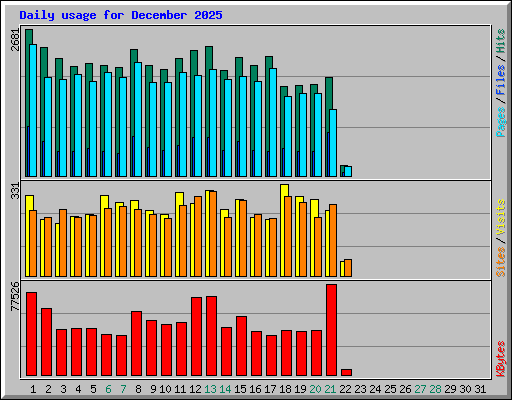
Task: Click the cyan bar for day 1
Action: 33,110
